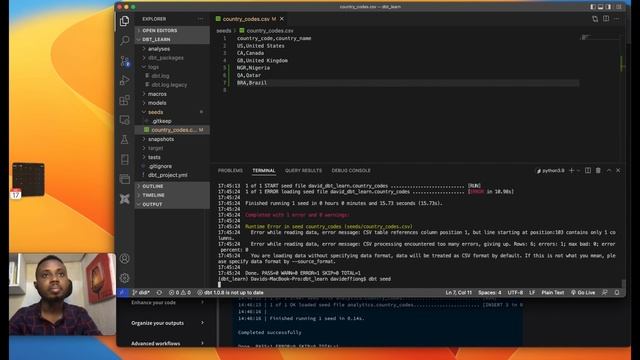
Task: Expand the Open Editors section
Action: [x=172, y=31]
